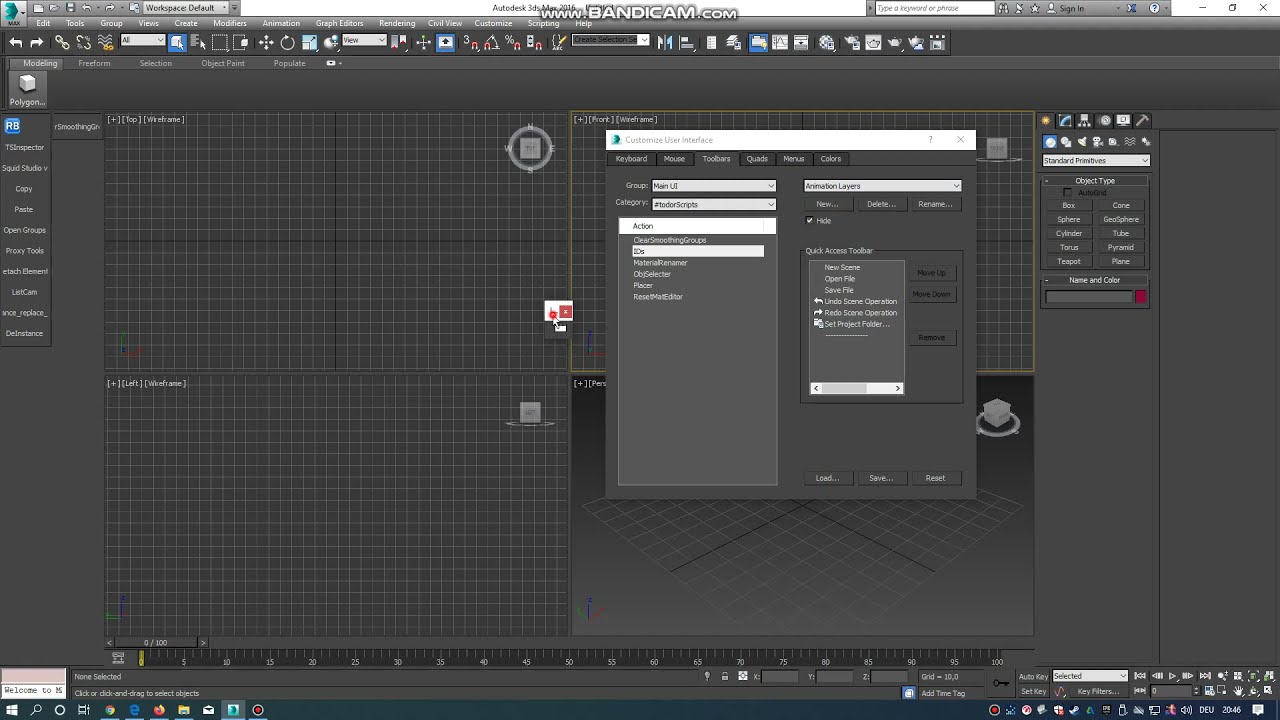Select the Select and Link tool
Viewport: 1280px width, 720px height.
click(x=62, y=42)
